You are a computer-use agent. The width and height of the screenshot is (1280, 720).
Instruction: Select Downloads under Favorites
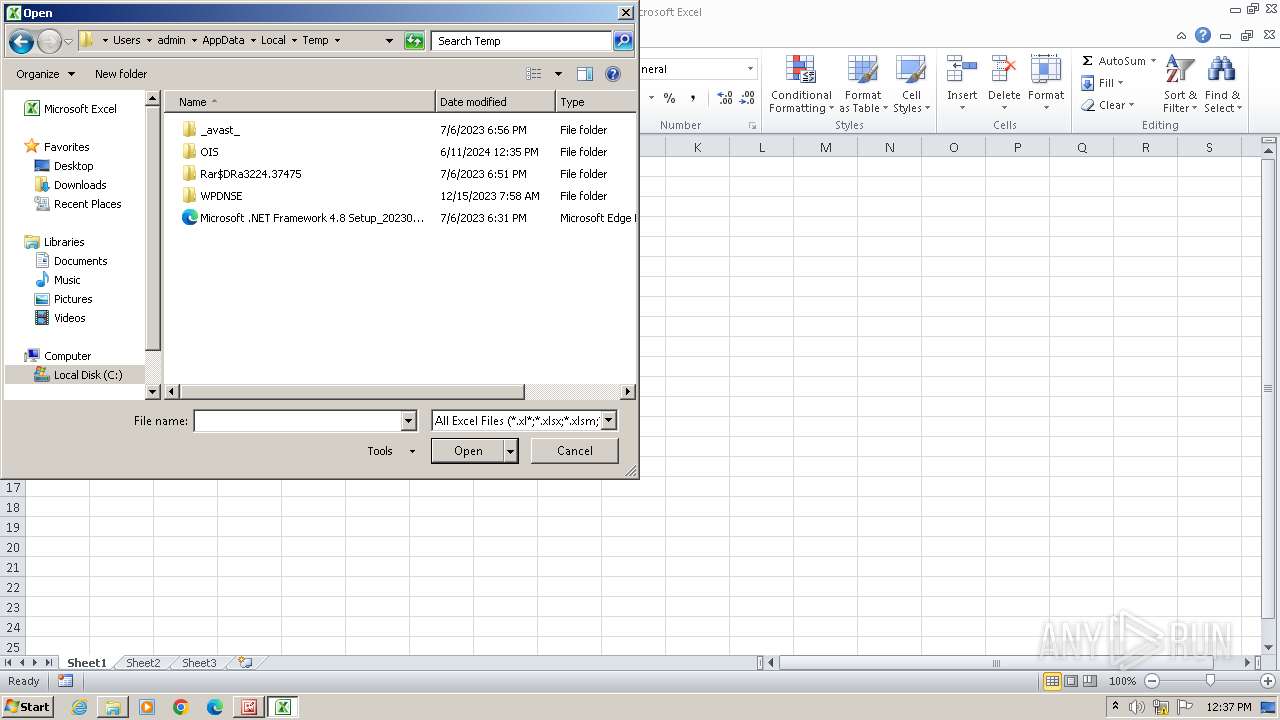[x=80, y=185]
